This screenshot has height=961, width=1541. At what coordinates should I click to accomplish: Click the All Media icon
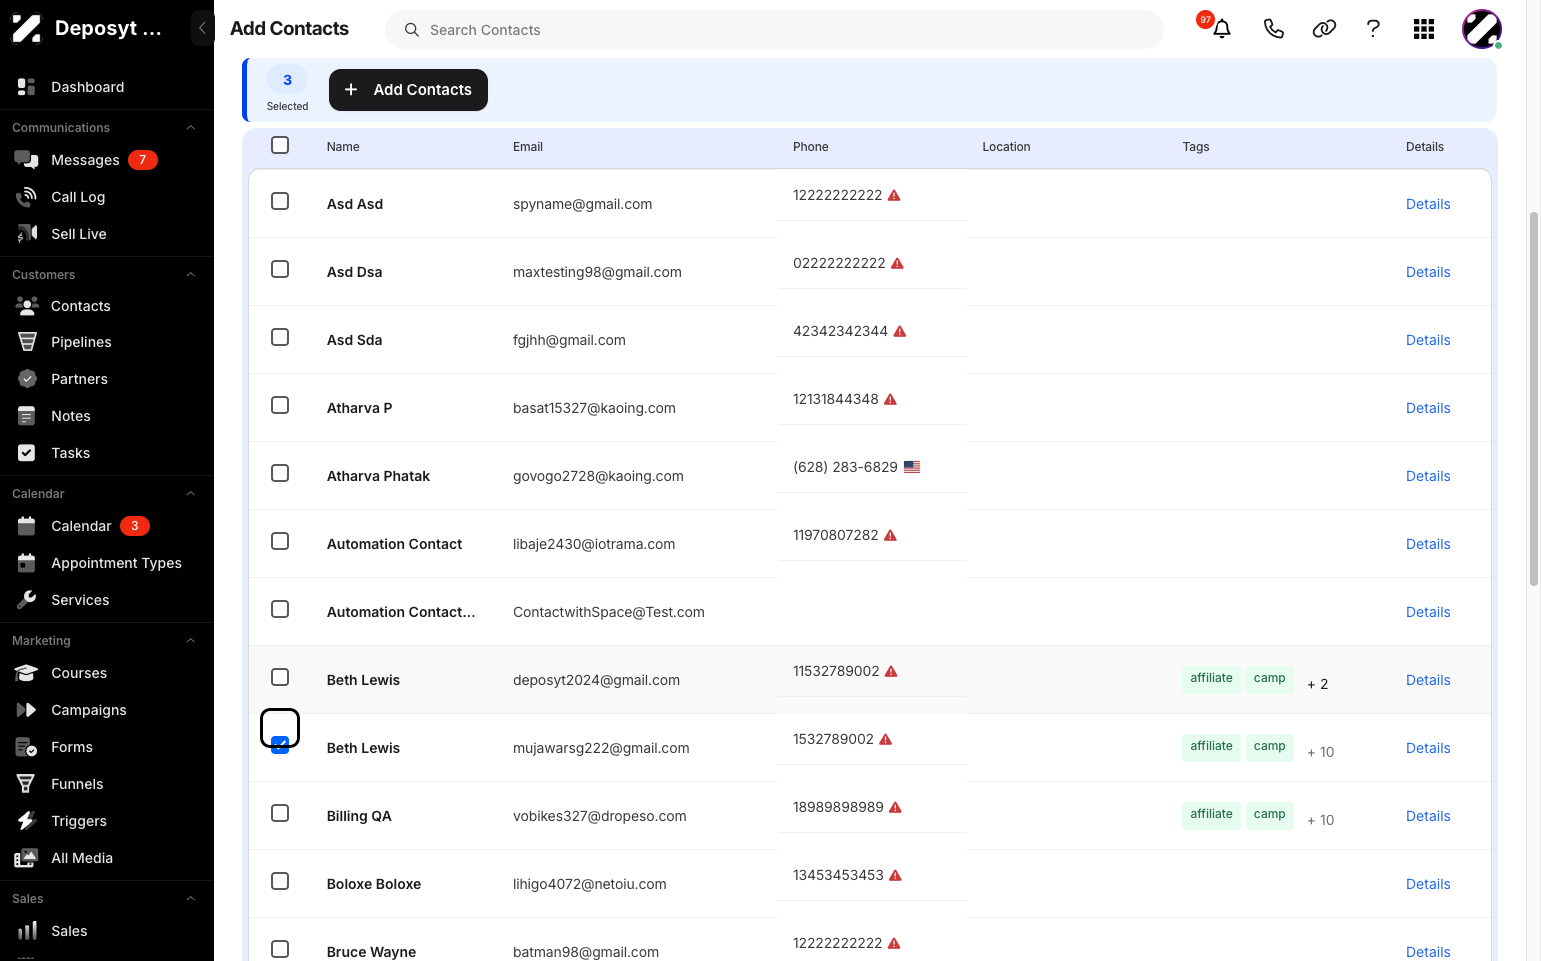click(x=27, y=858)
